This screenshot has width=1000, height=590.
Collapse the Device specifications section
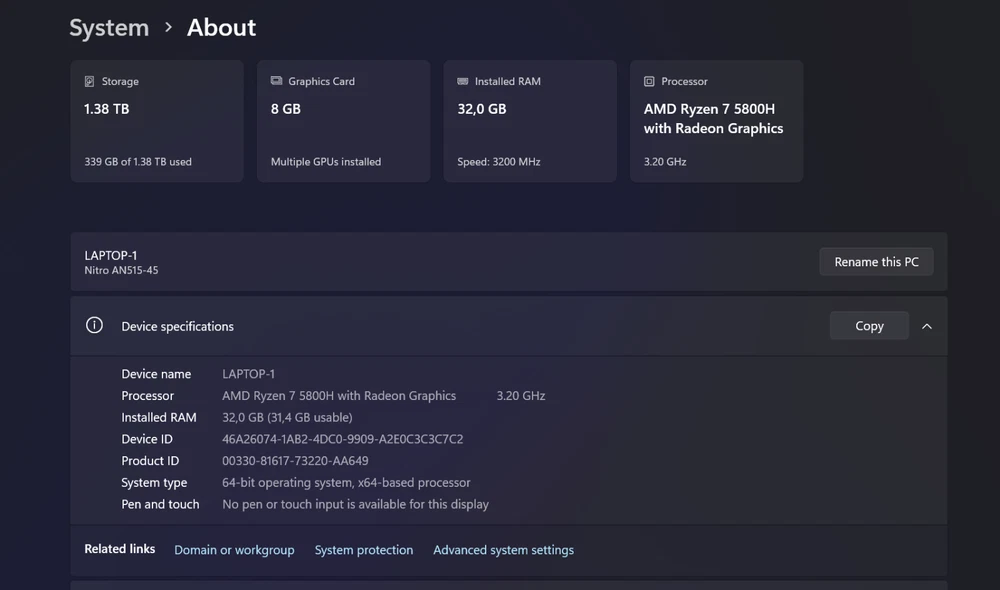[927, 326]
